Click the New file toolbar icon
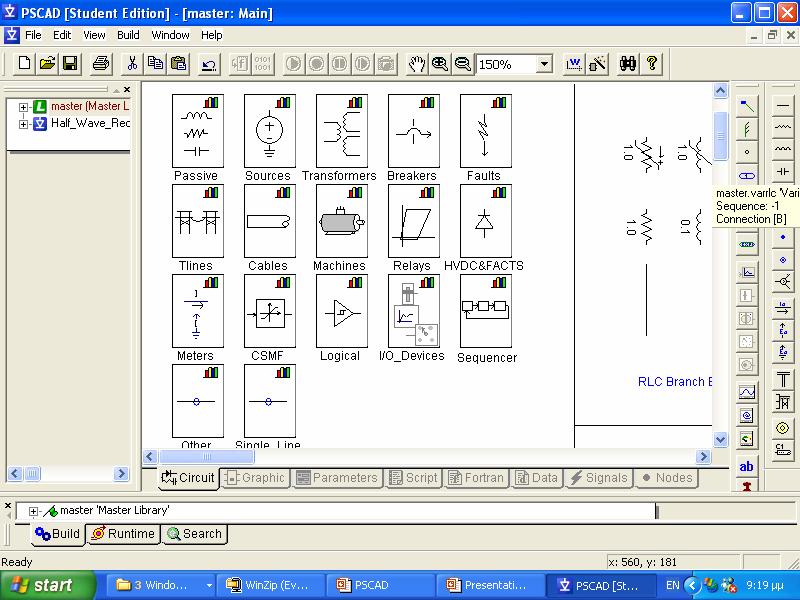Screen dimensions: 800x600 24,64
